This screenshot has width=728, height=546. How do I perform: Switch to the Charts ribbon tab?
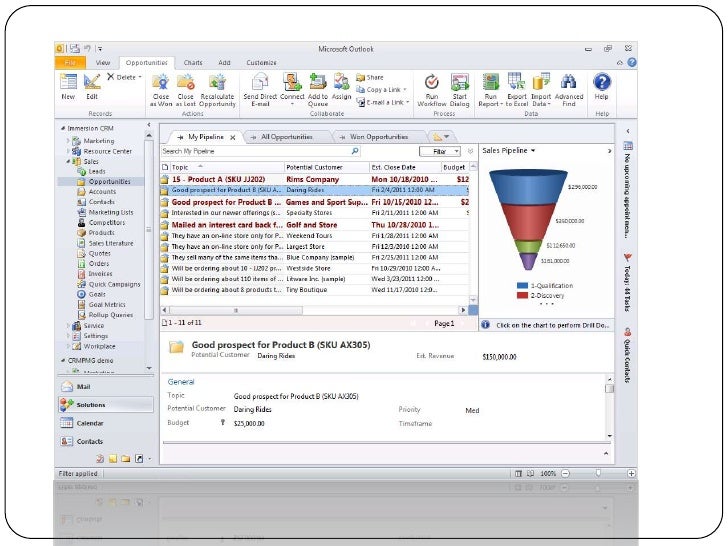(x=193, y=62)
